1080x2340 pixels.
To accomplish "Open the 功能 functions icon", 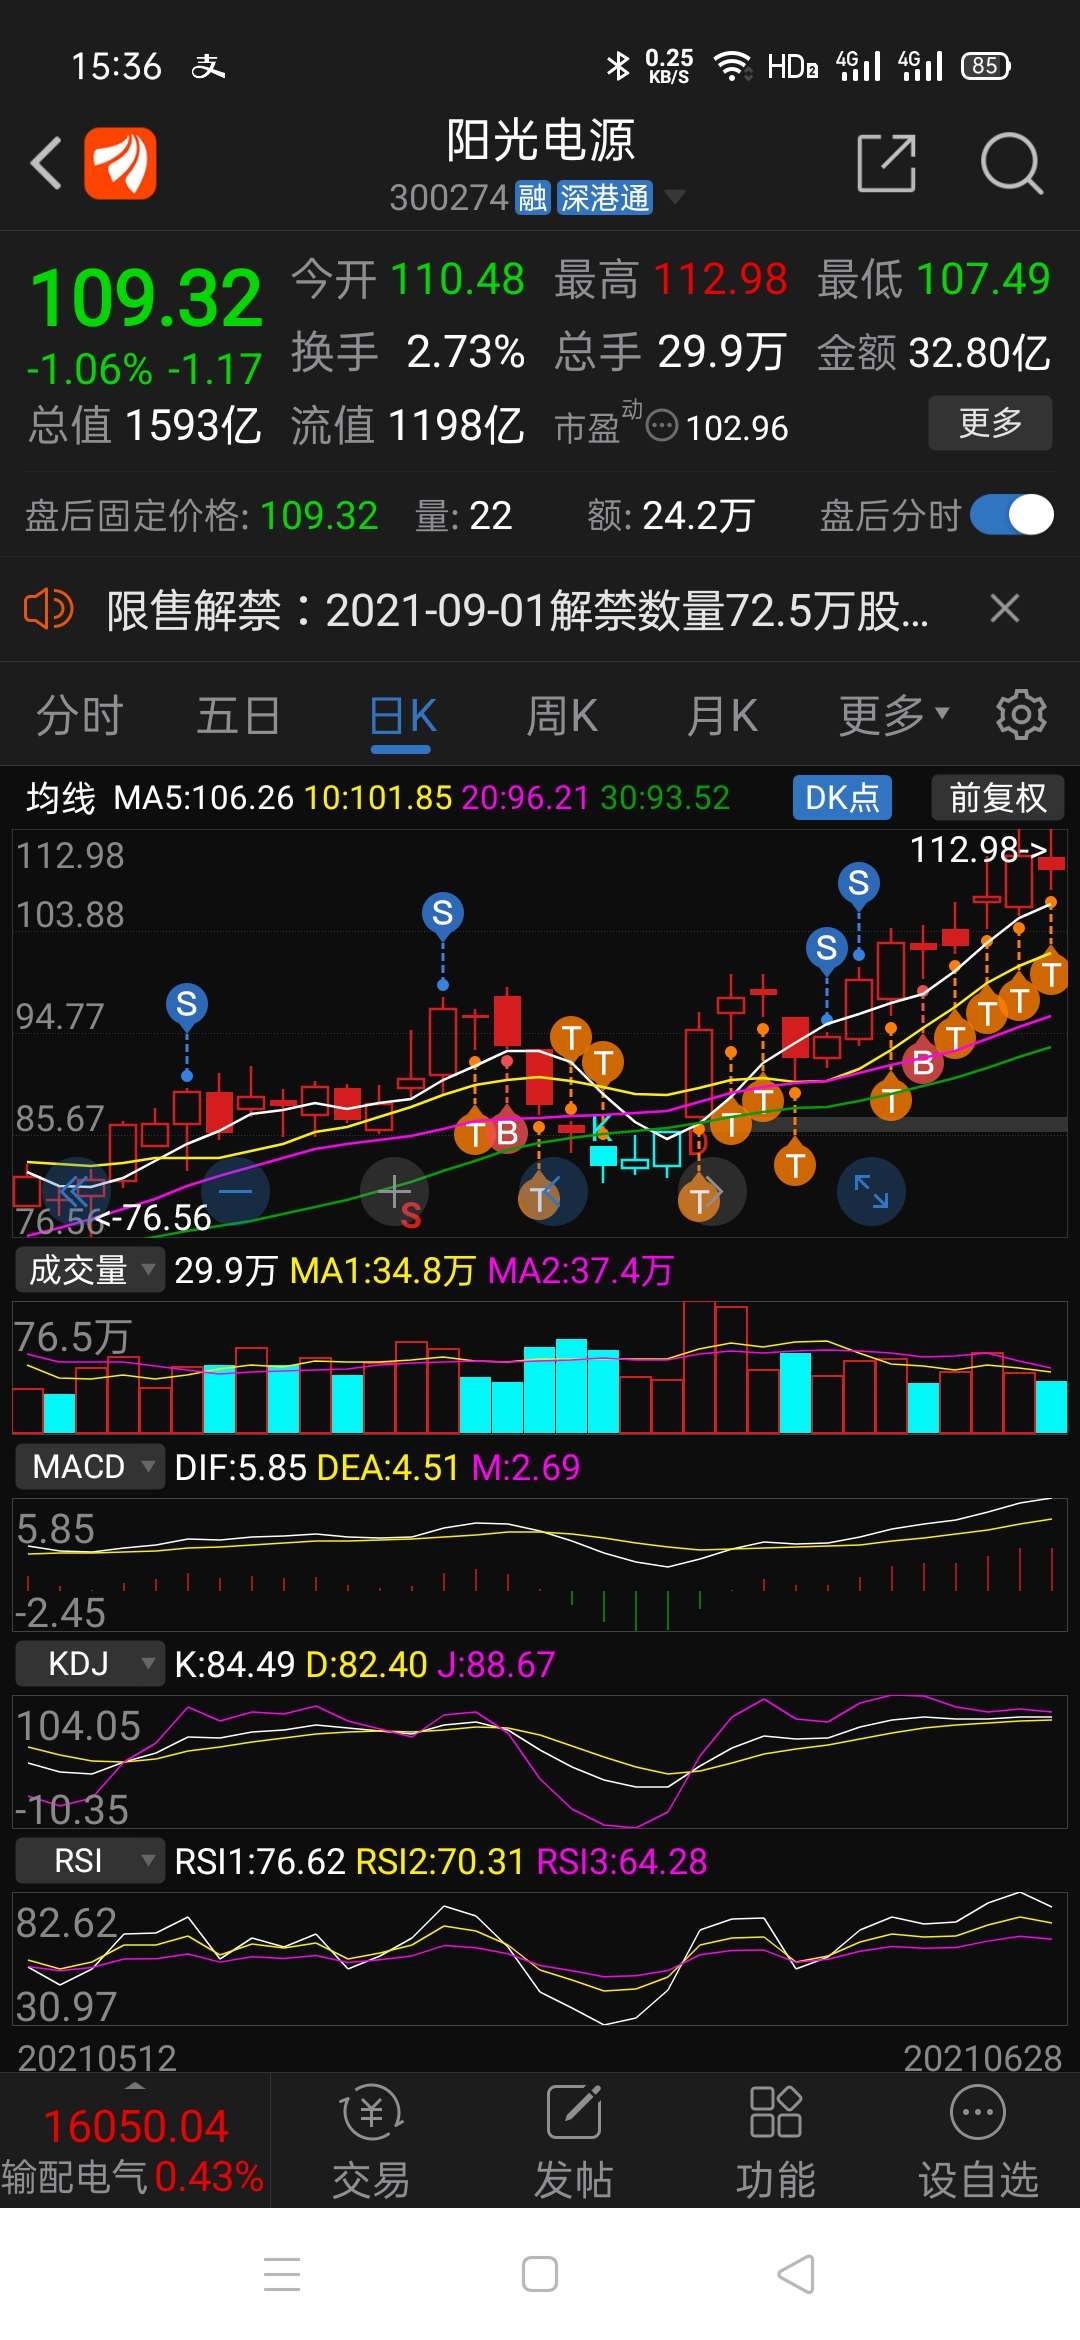I will (x=776, y=2142).
